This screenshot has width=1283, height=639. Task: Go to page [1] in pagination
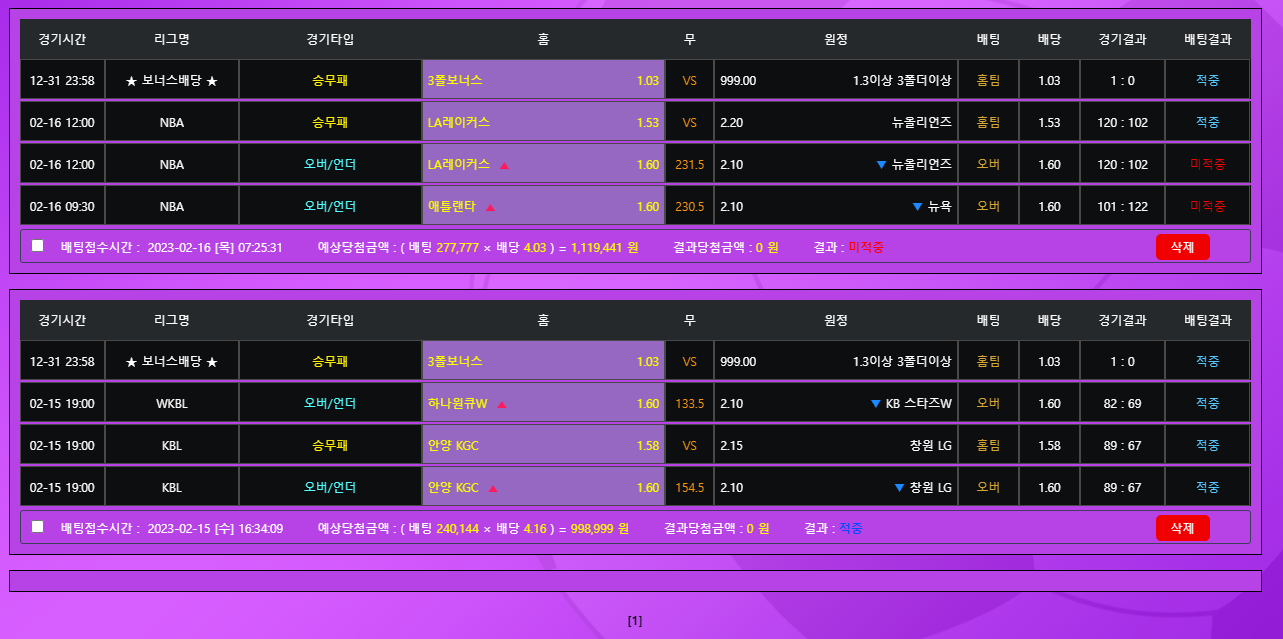635,621
